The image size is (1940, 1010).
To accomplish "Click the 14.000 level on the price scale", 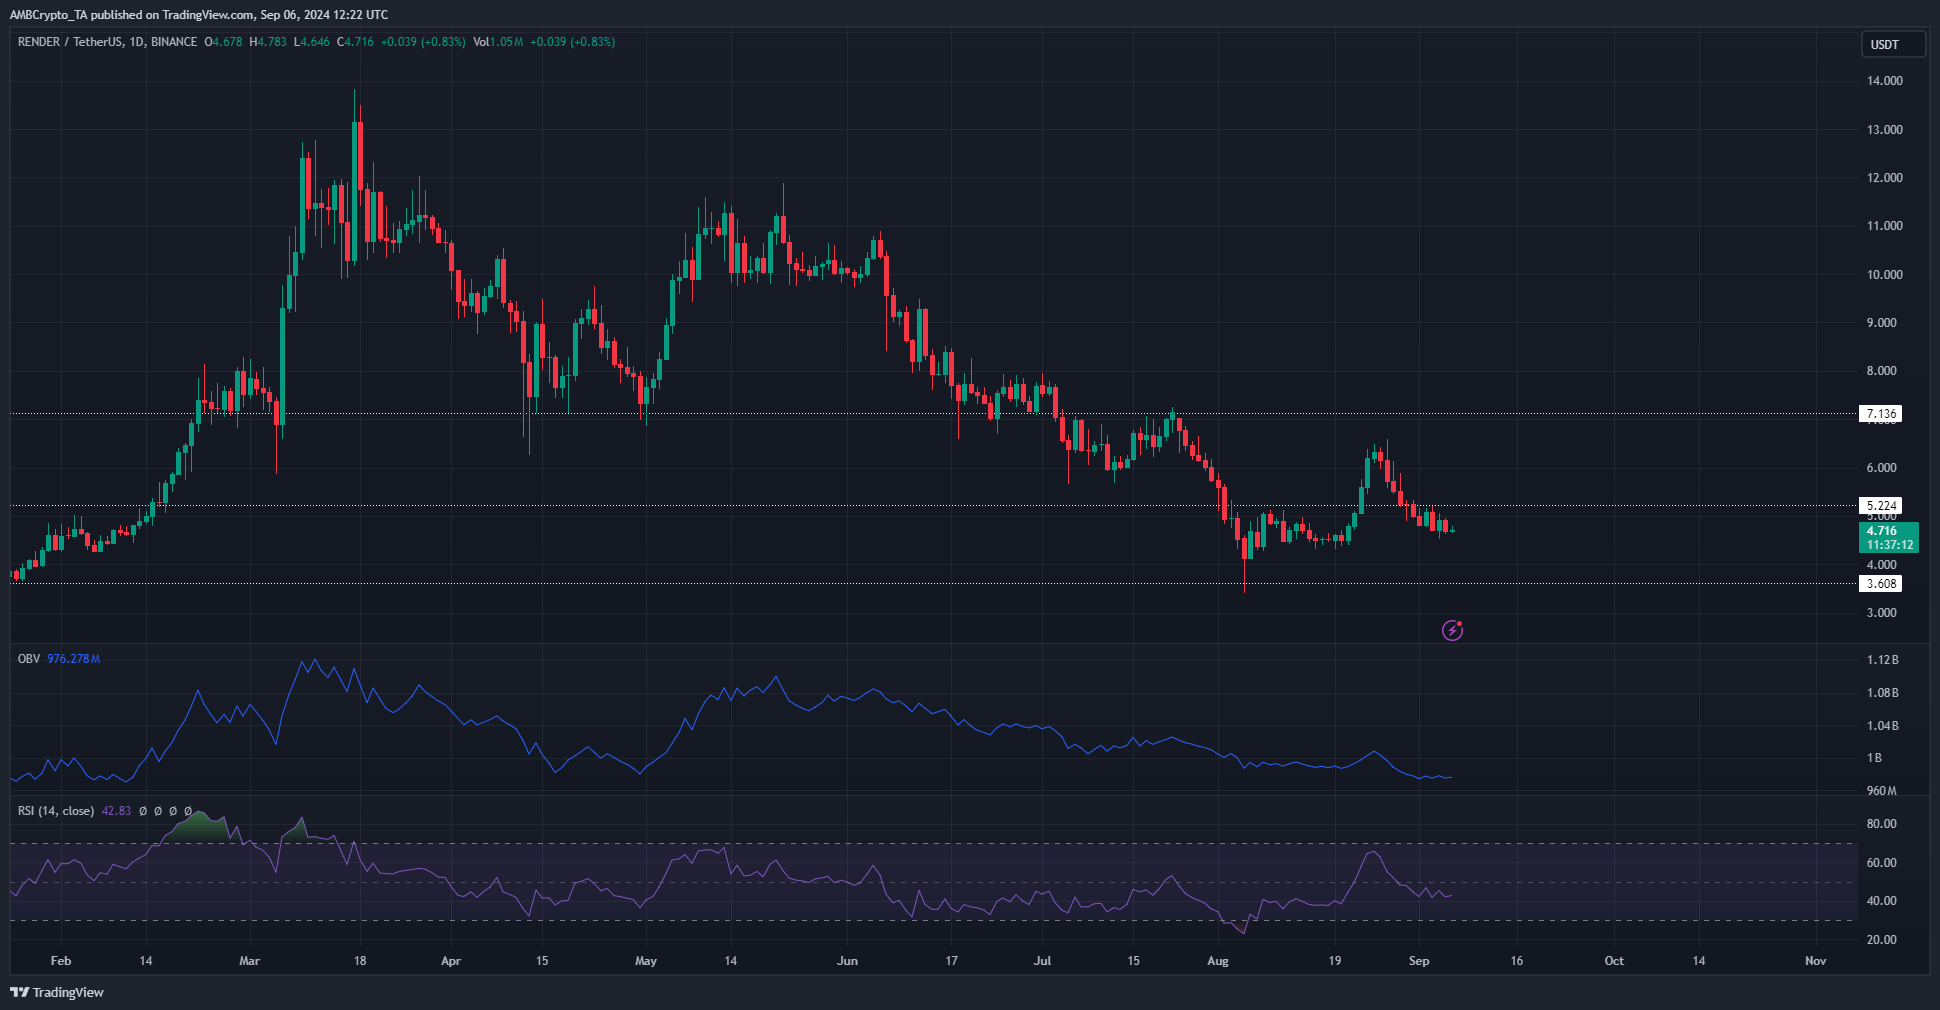I will point(1884,81).
